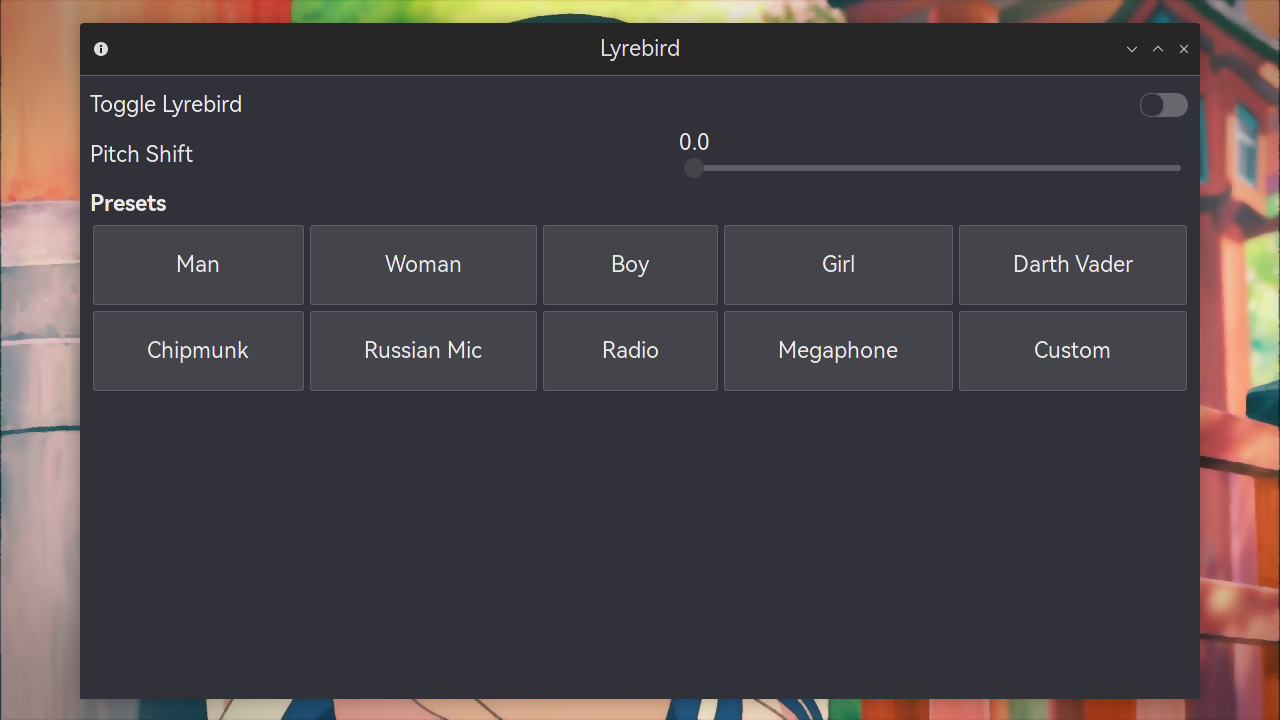1280x720 pixels.
Task: Click the Pitch Shift 0.0 value label
Action: (694, 142)
